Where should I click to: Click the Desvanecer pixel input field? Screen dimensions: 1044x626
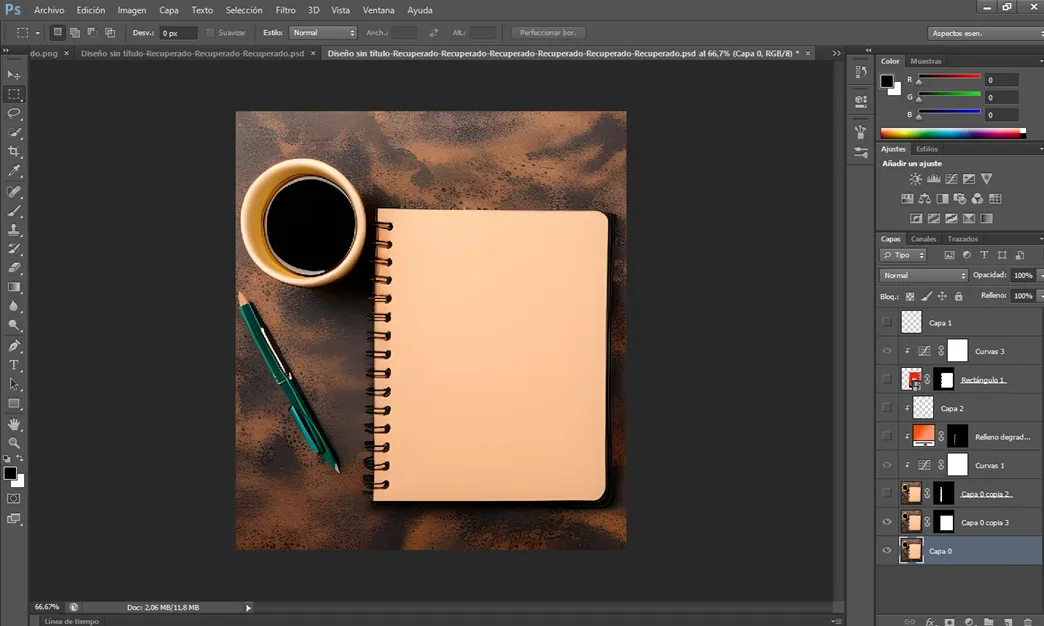[x=178, y=33]
